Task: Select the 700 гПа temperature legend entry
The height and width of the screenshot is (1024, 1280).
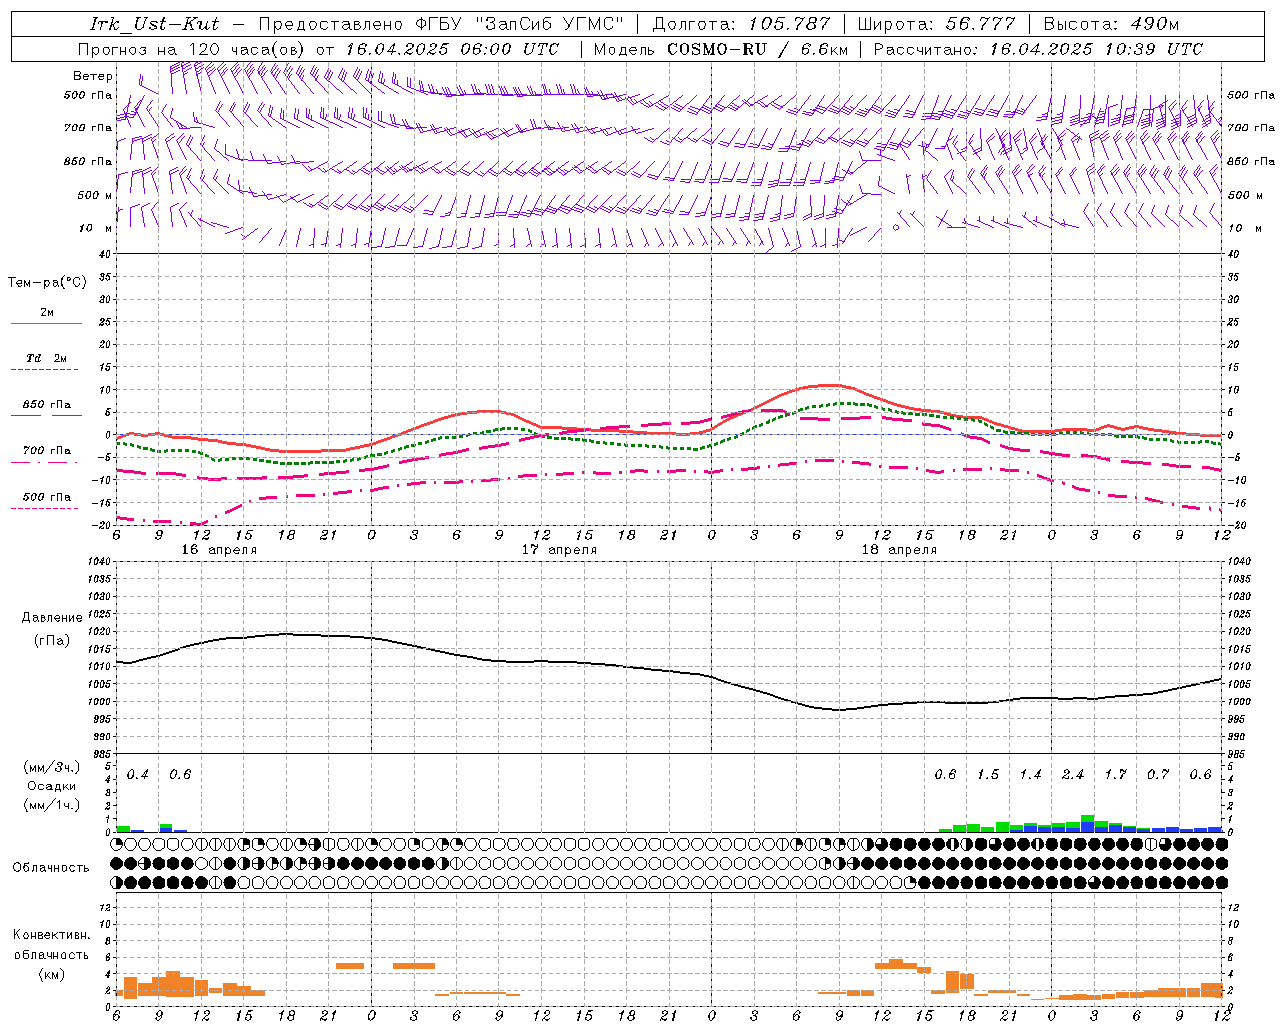Action: click(x=47, y=451)
